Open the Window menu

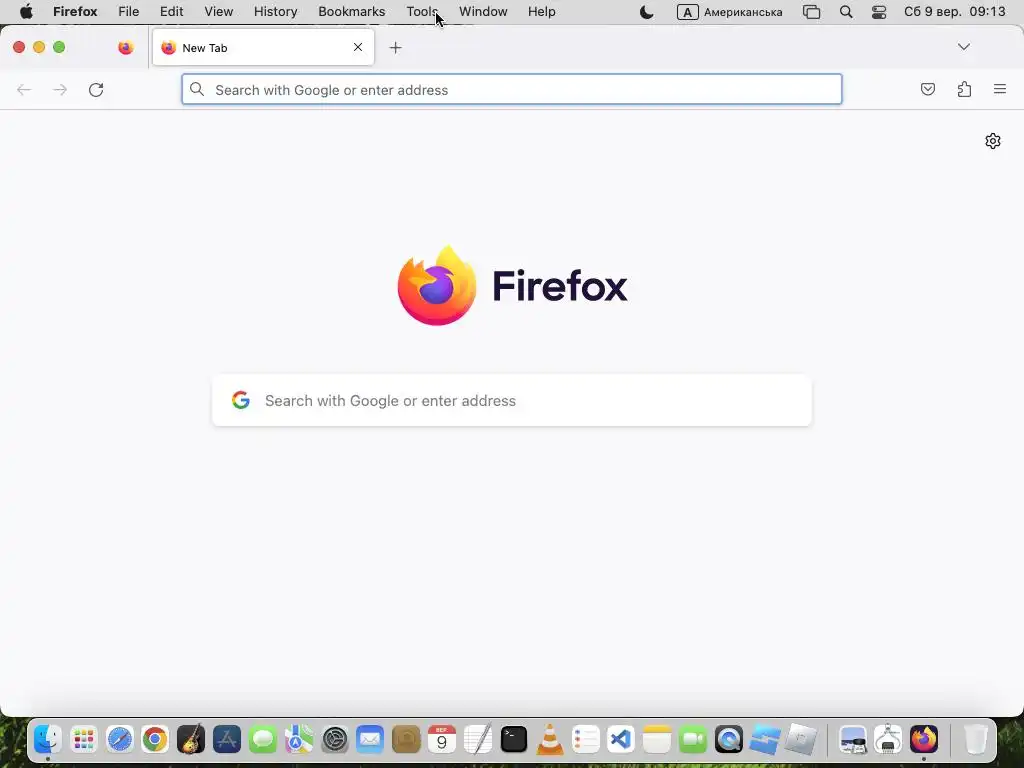pos(483,12)
